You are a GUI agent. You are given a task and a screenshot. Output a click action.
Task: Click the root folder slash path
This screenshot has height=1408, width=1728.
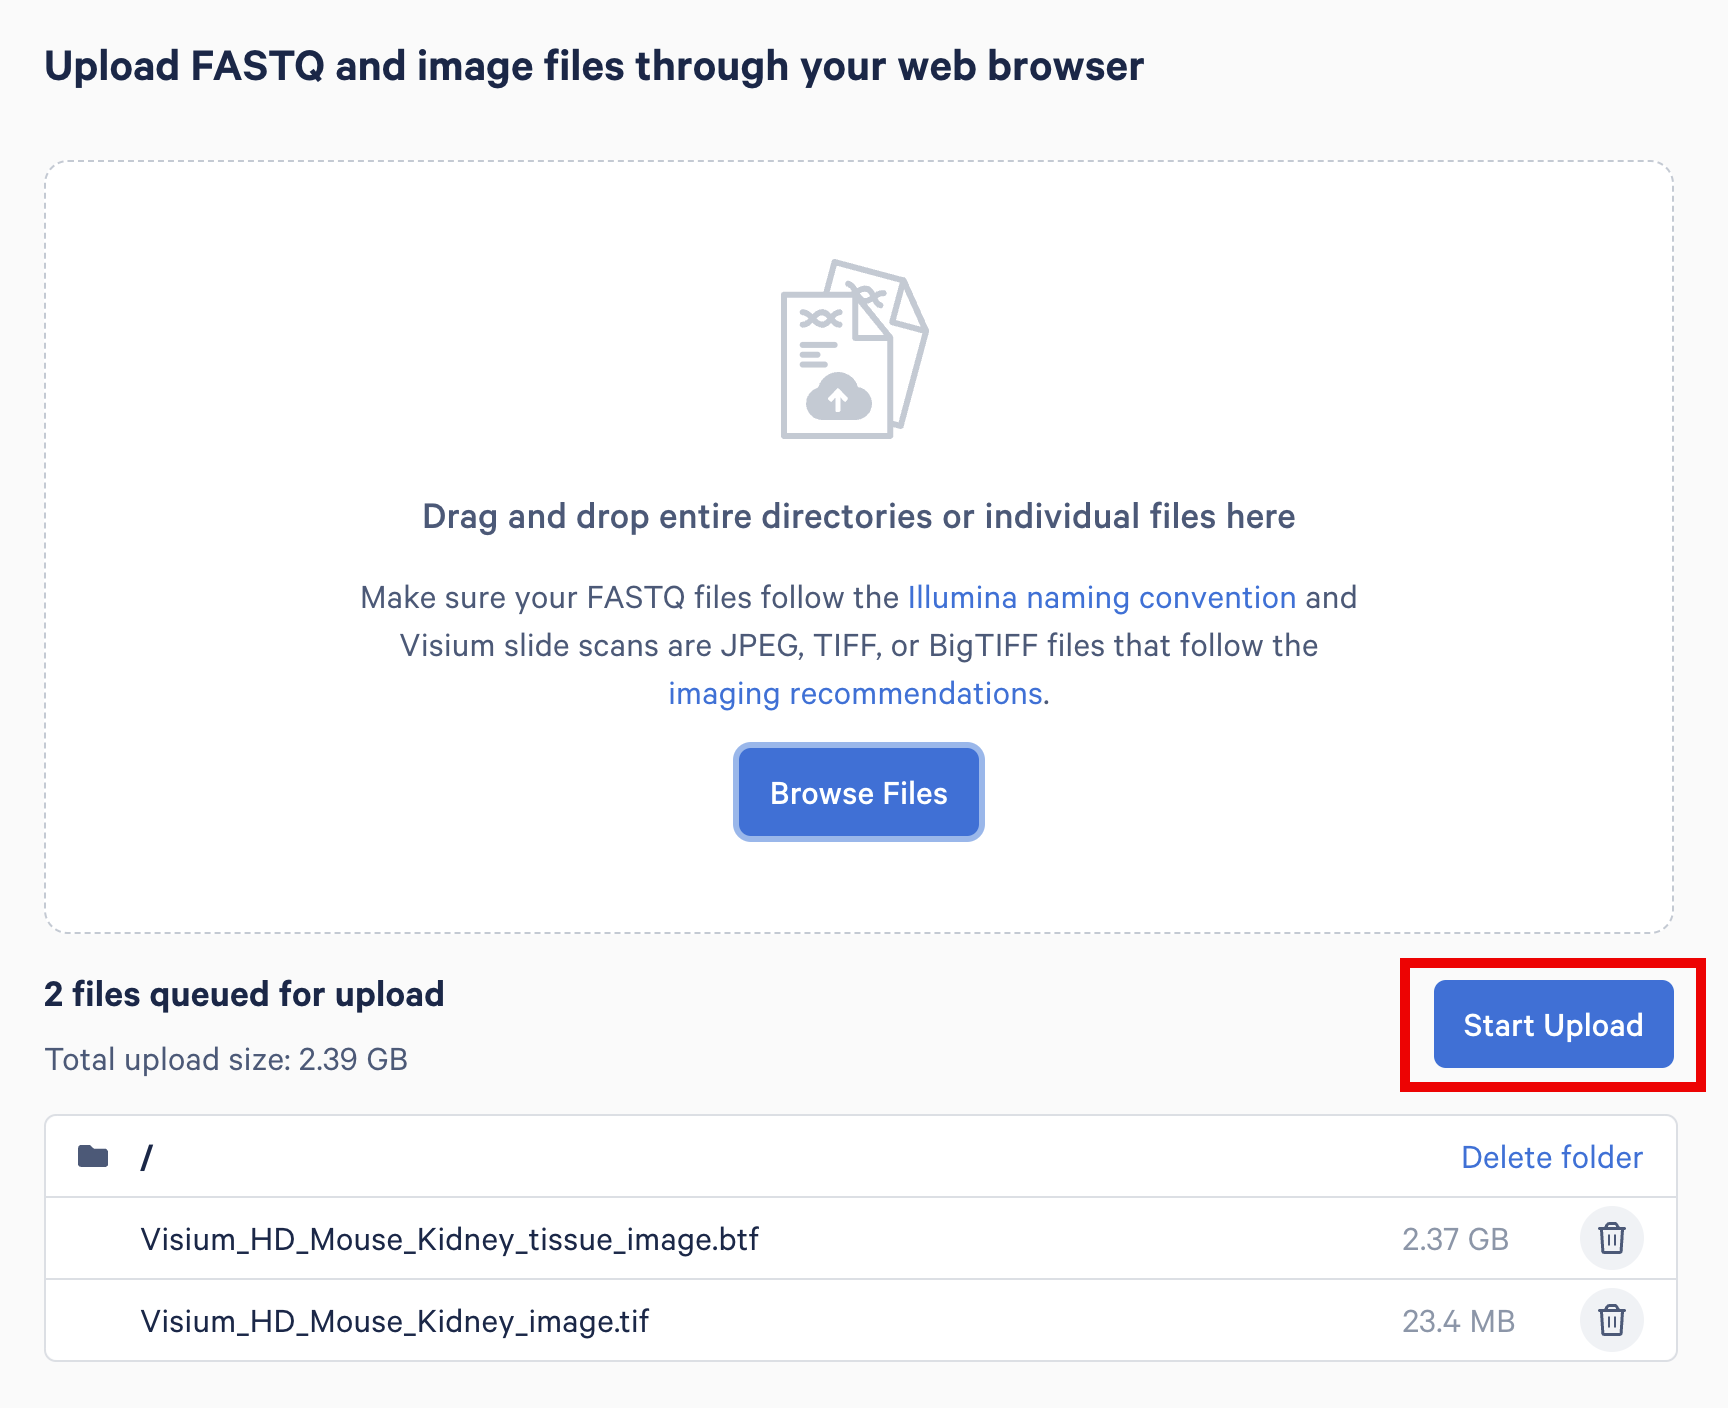(147, 1157)
